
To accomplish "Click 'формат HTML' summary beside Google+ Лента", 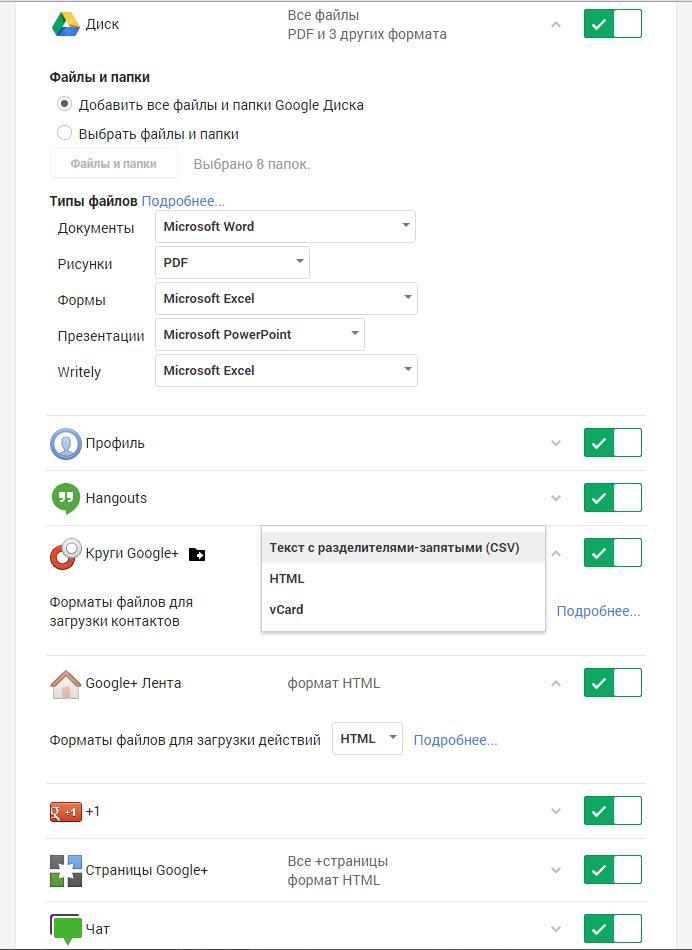I will [334, 683].
